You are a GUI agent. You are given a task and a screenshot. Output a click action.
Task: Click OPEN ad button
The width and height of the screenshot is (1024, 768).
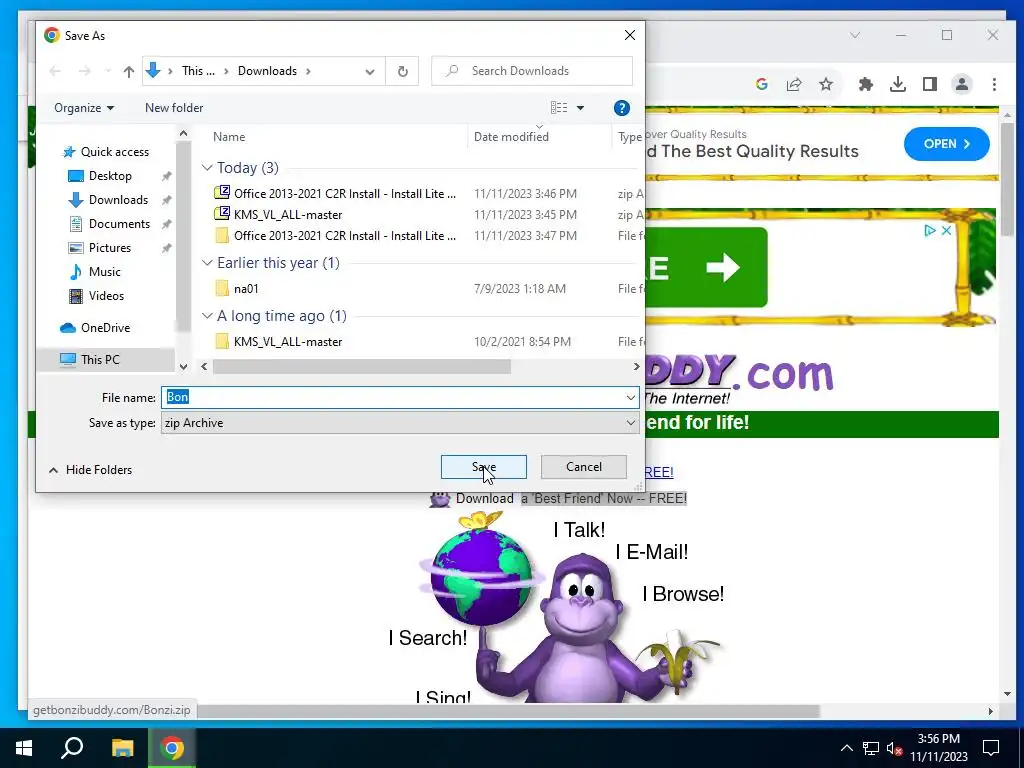point(946,144)
